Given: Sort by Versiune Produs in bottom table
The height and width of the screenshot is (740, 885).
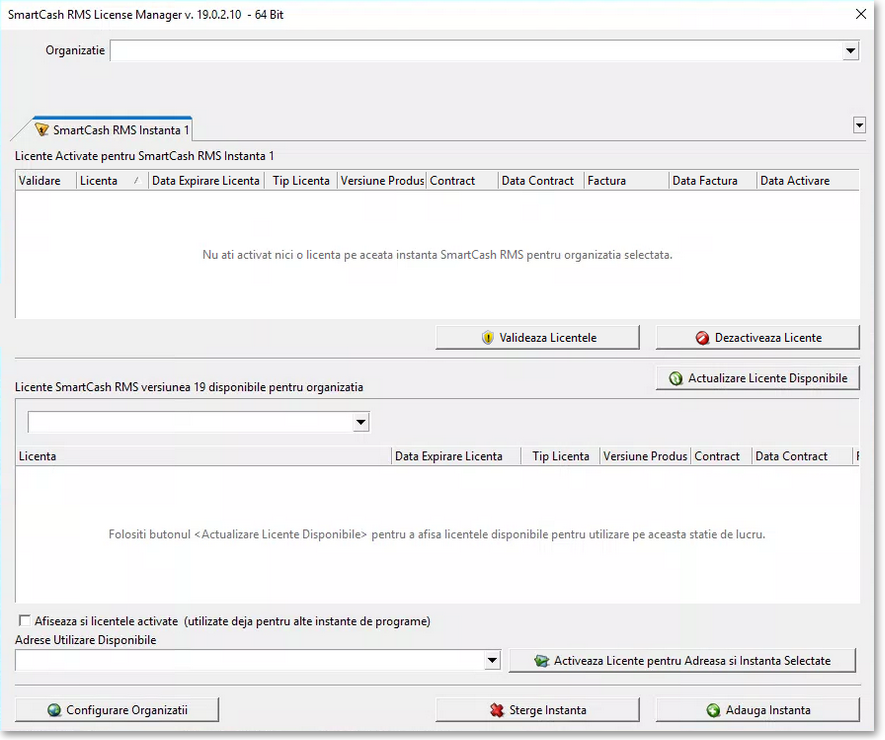Looking at the screenshot, I should point(645,456).
